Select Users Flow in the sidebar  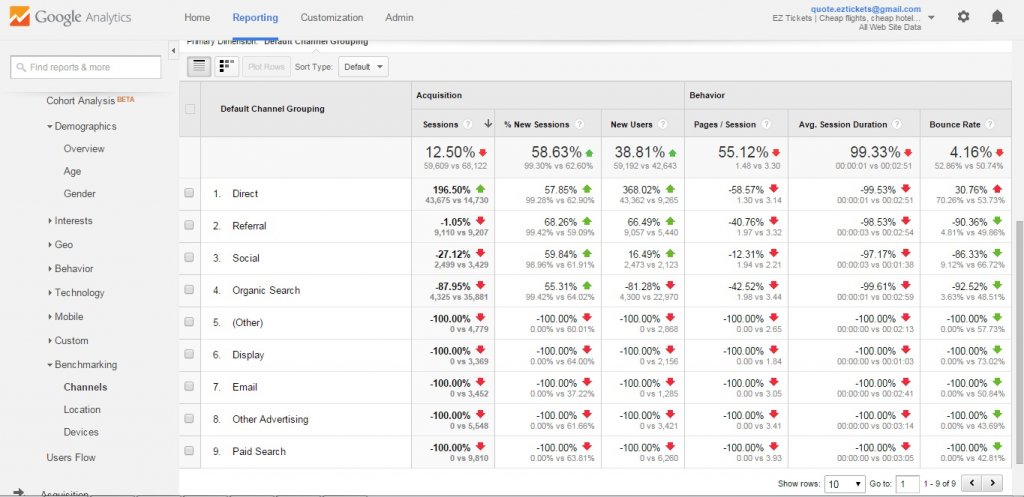pyautogui.click(x=72, y=457)
